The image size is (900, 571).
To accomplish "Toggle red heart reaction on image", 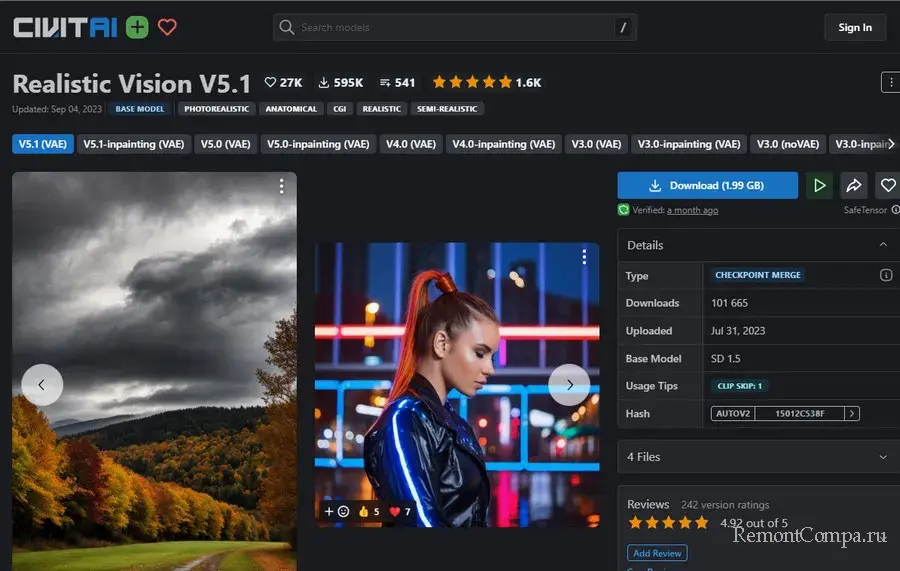I will pyautogui.click(x=400, y=511).
